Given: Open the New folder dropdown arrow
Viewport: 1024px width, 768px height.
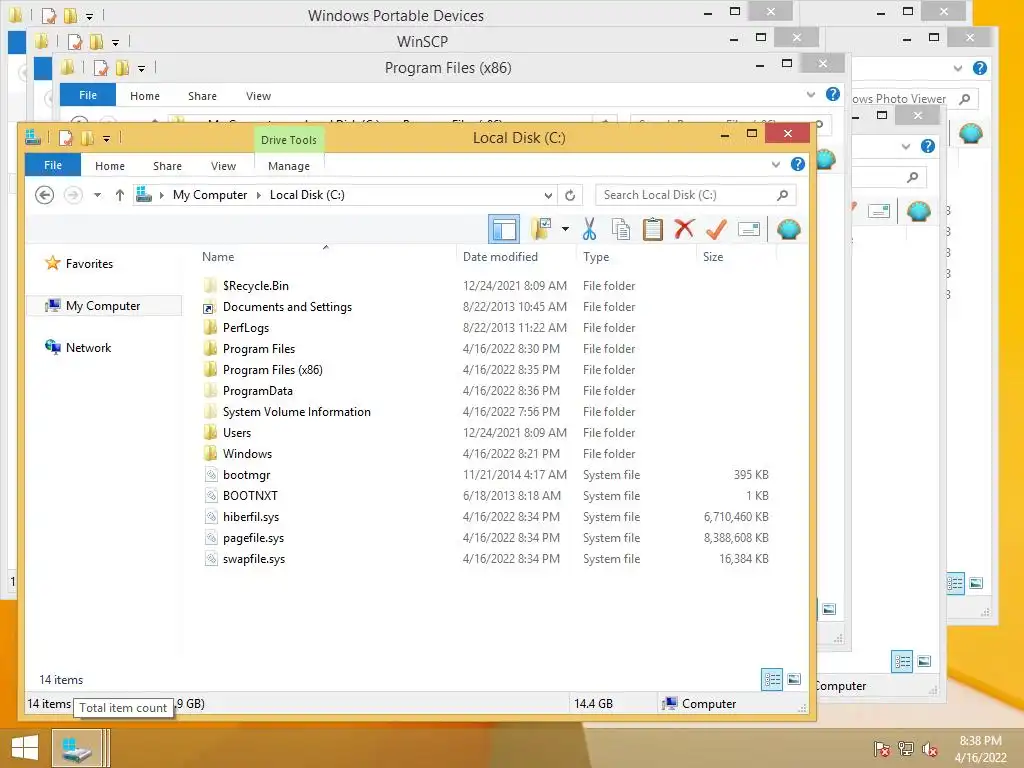Looking at the screenshot, I should coord(565,229).
